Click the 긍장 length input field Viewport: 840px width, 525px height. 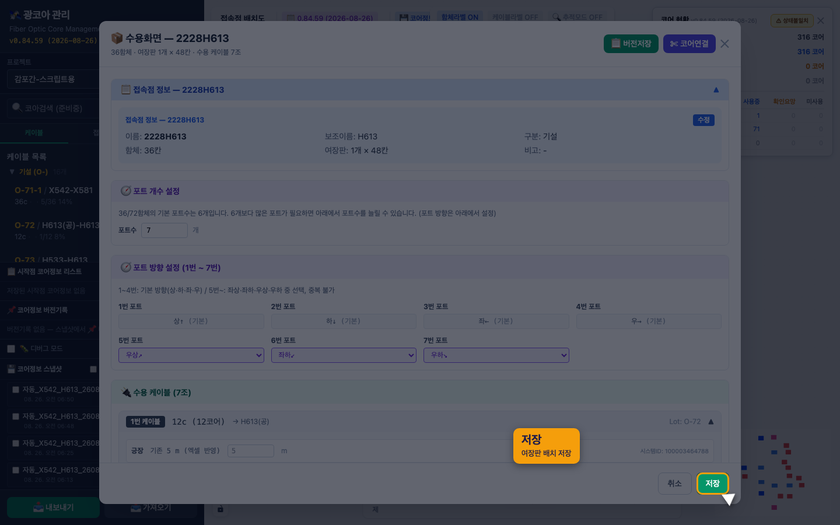click(250, 451)
